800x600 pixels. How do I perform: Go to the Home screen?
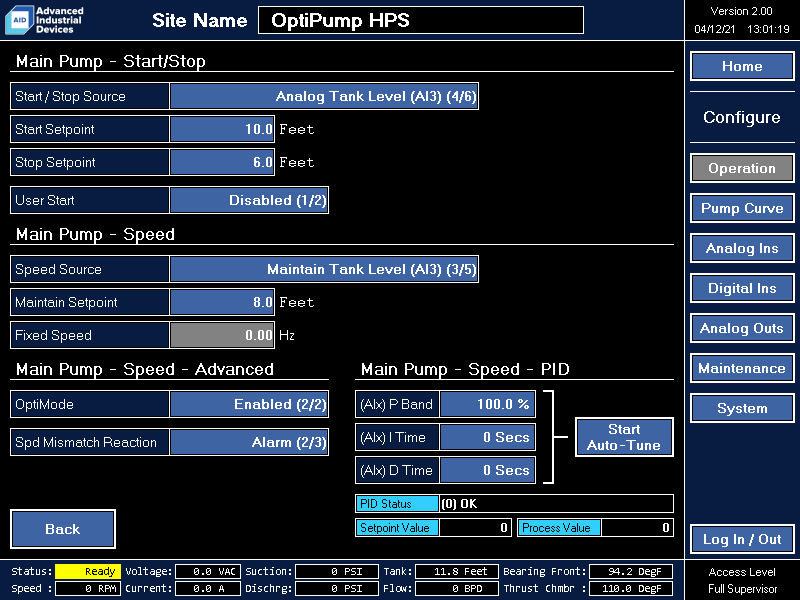tap(742, 66)
